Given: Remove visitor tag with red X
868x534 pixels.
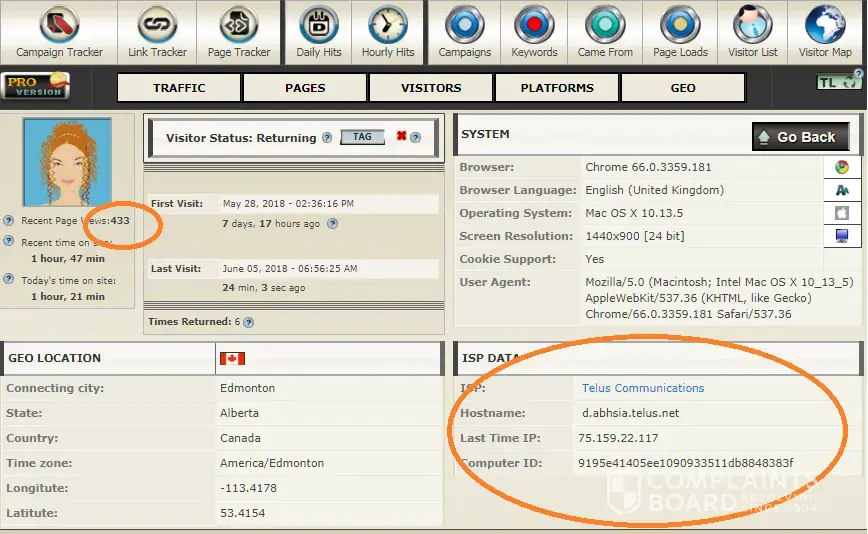Looking at the screenshot, I should coord(401,137).
